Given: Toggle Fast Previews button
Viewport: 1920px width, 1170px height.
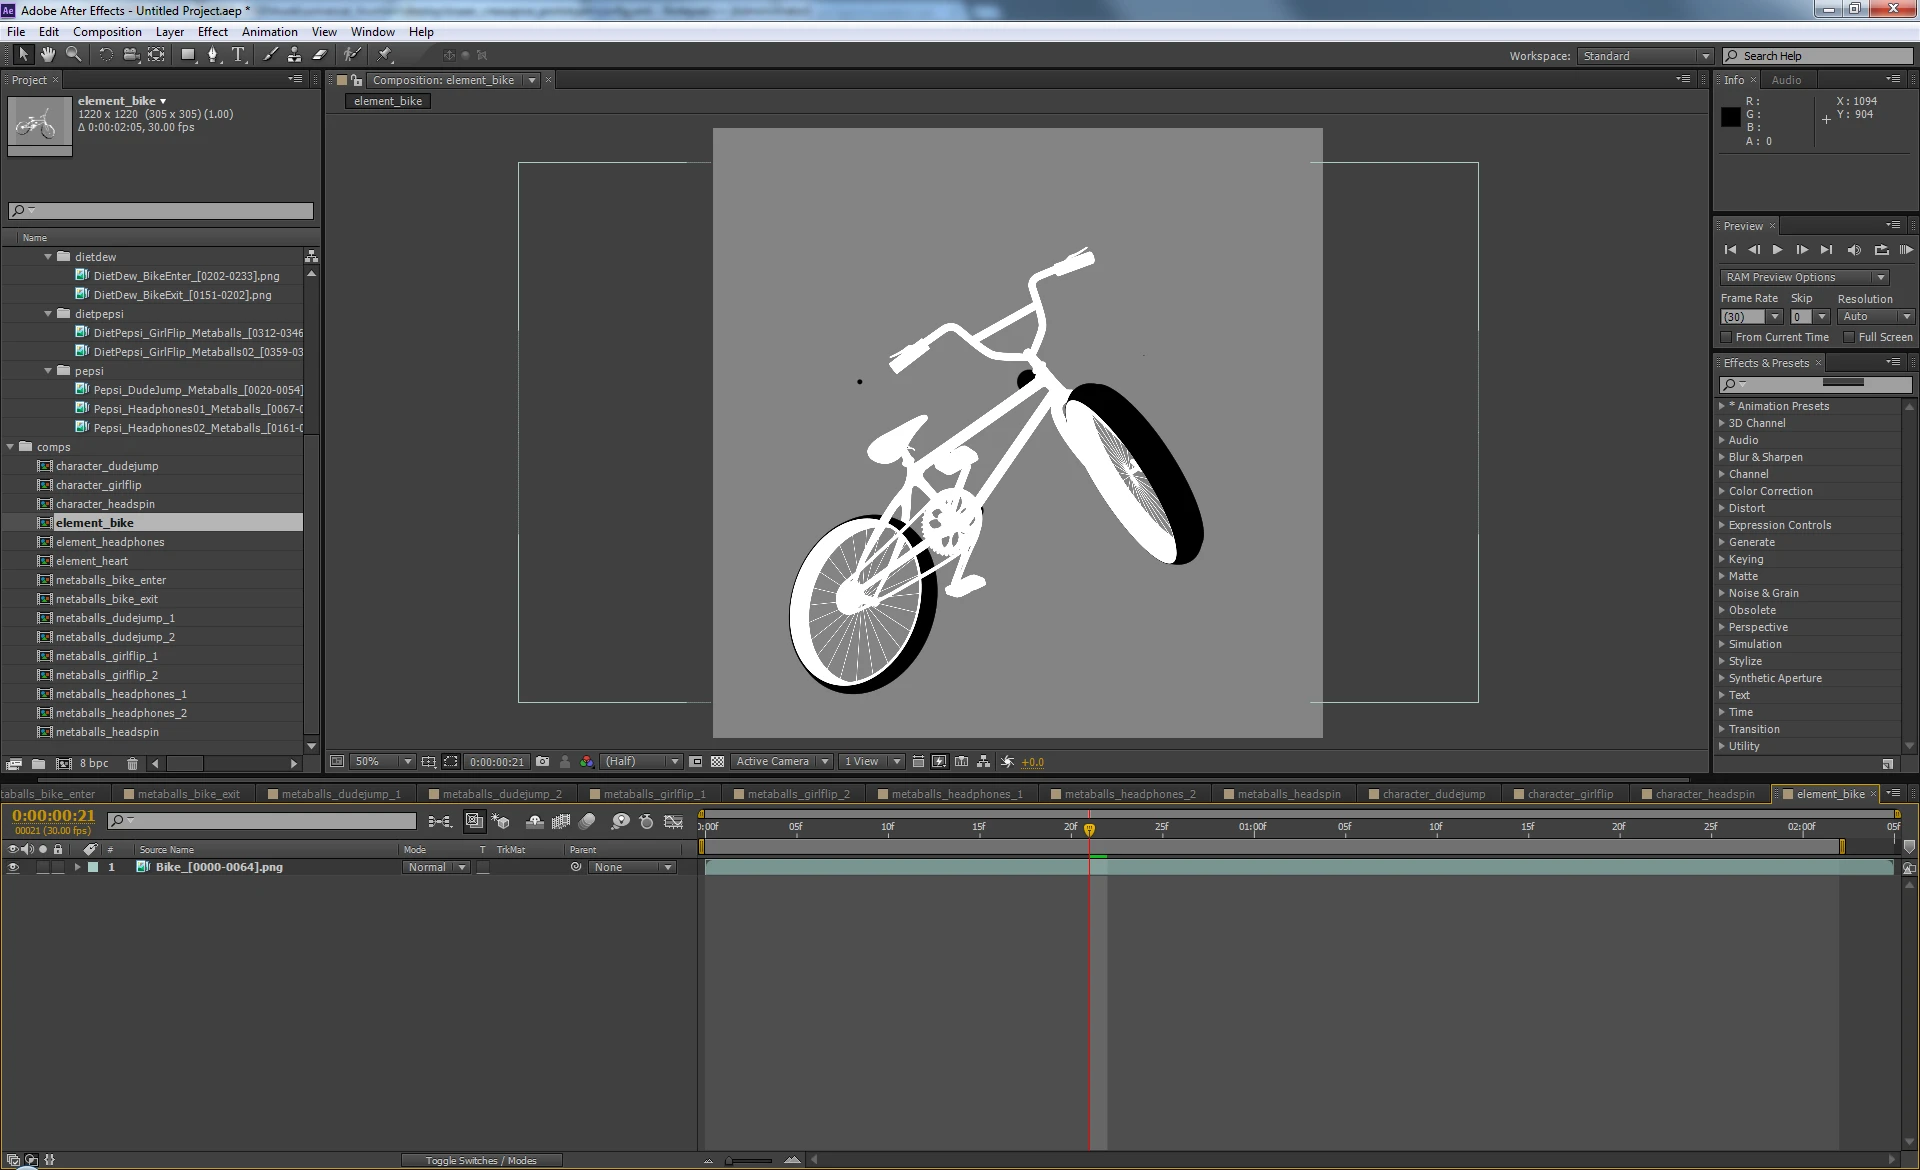Looking at the screenshot, I should click(x=939, y=761).
